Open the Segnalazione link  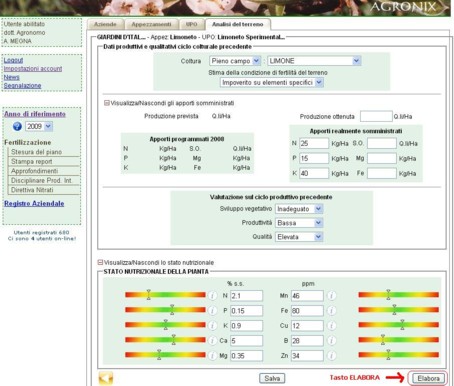[x=22, y=86]
